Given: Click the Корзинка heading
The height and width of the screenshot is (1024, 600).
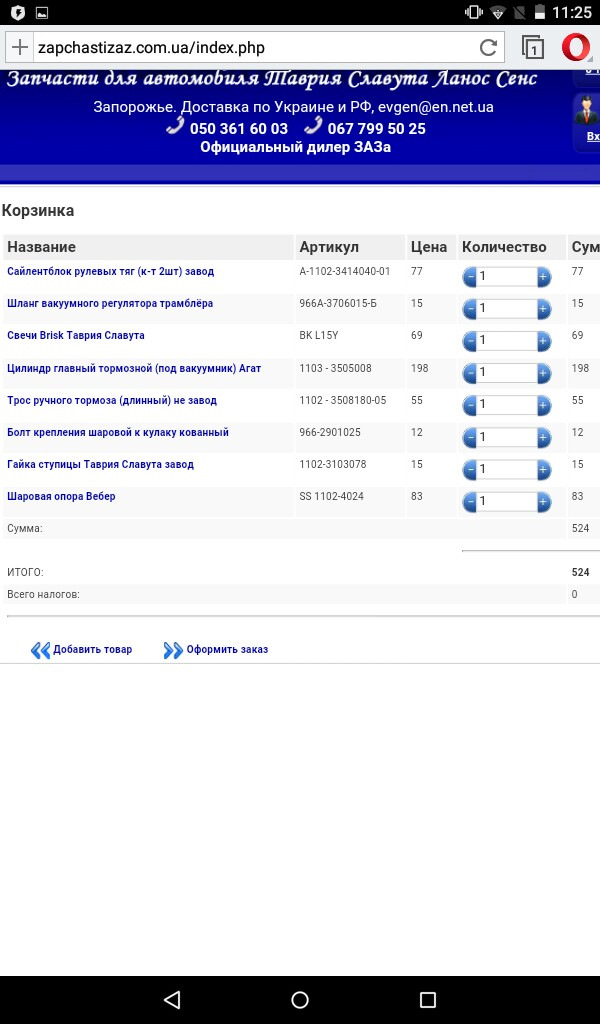Looking at the screenshot, I should click(x=38, y=210).
